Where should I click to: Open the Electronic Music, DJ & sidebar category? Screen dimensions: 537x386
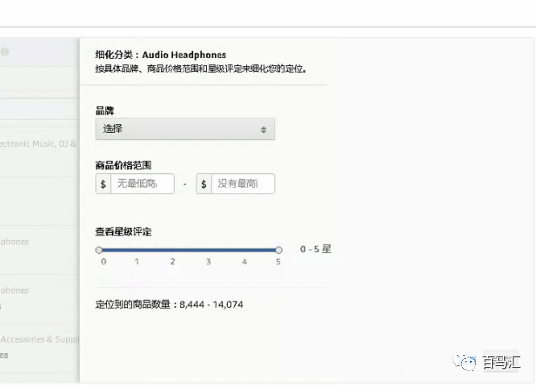pyautogui.click(x=38, y=144)
